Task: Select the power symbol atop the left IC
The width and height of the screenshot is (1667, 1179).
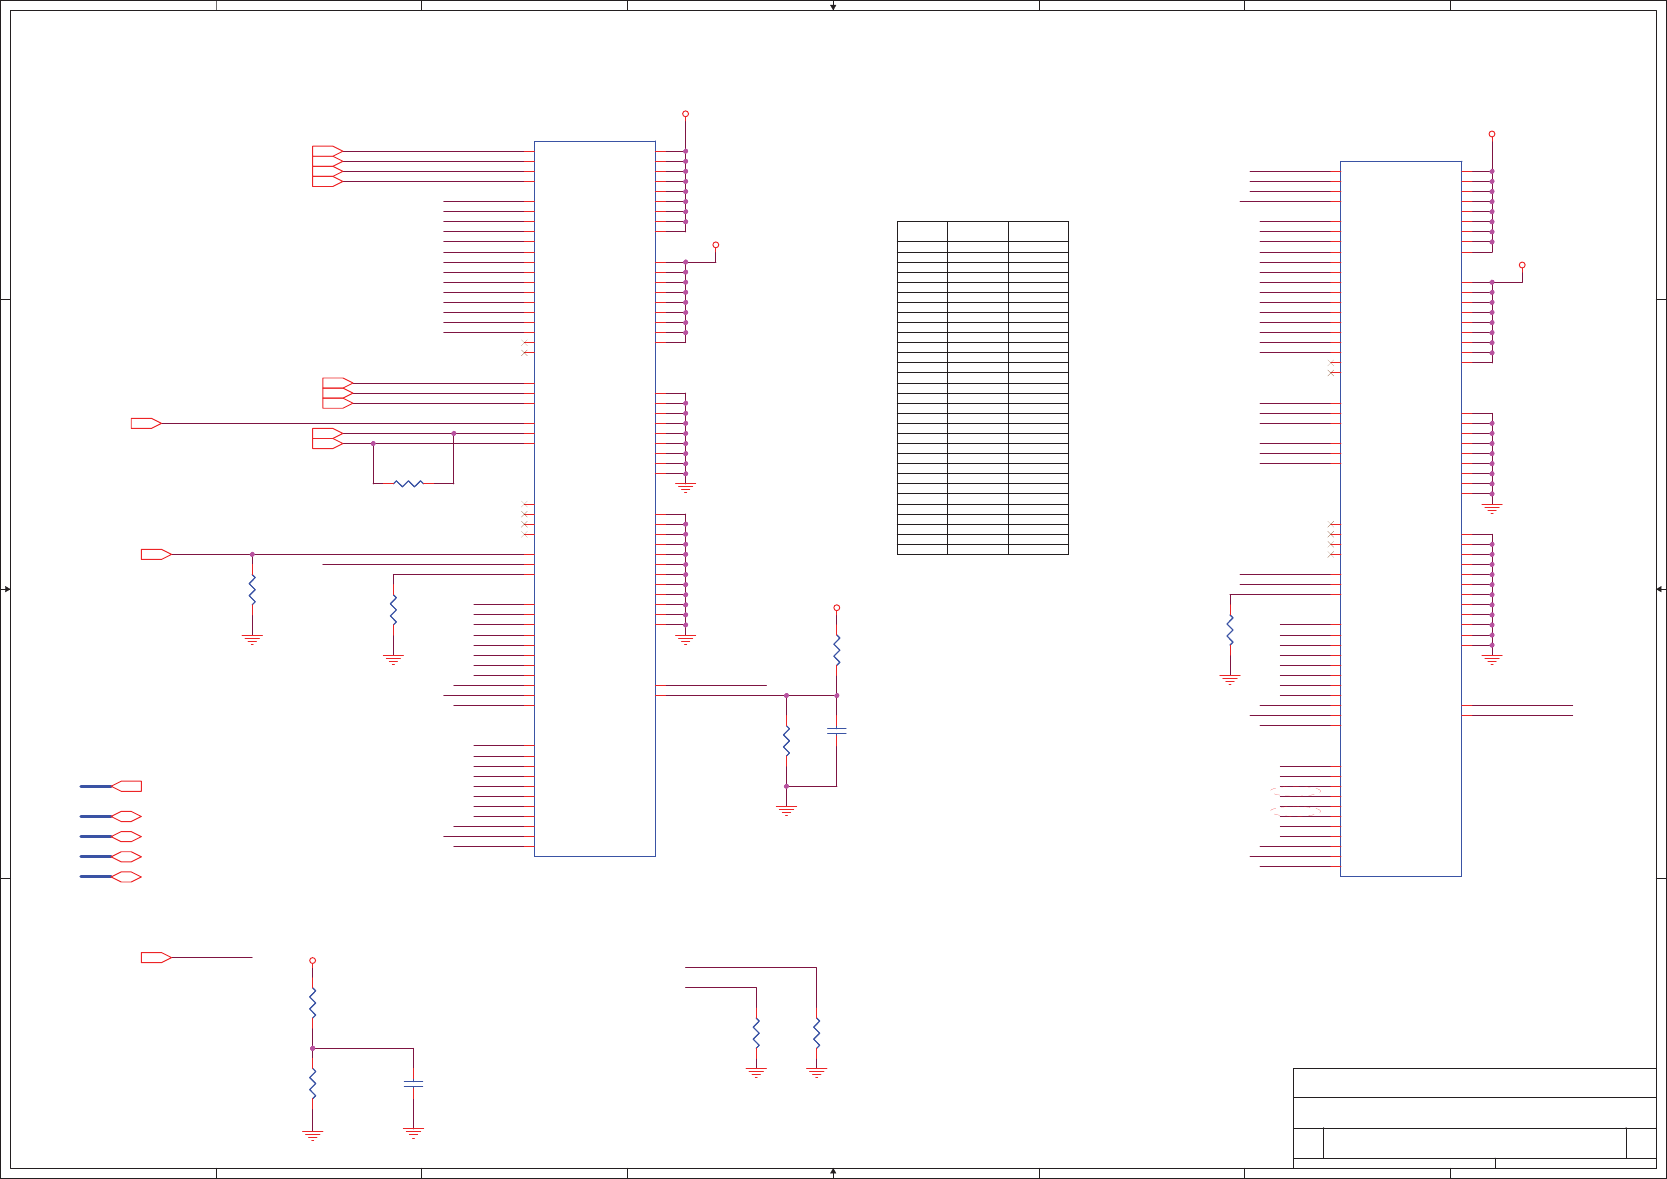Action: point(685,114)
